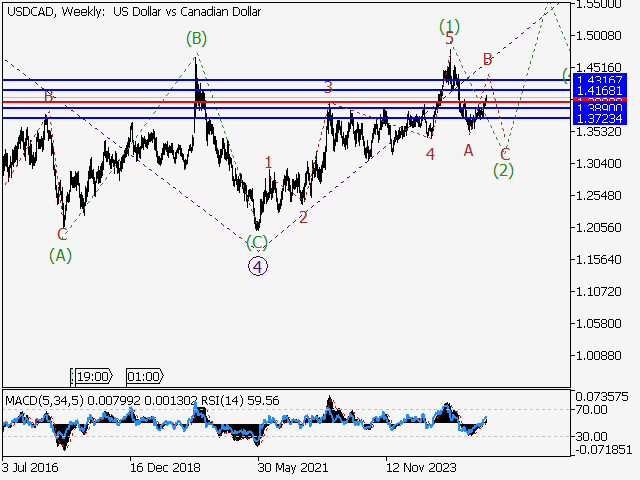640x480 pixels.
Task: Select the circled purple 4 wave marker
Action: point(258,266)
